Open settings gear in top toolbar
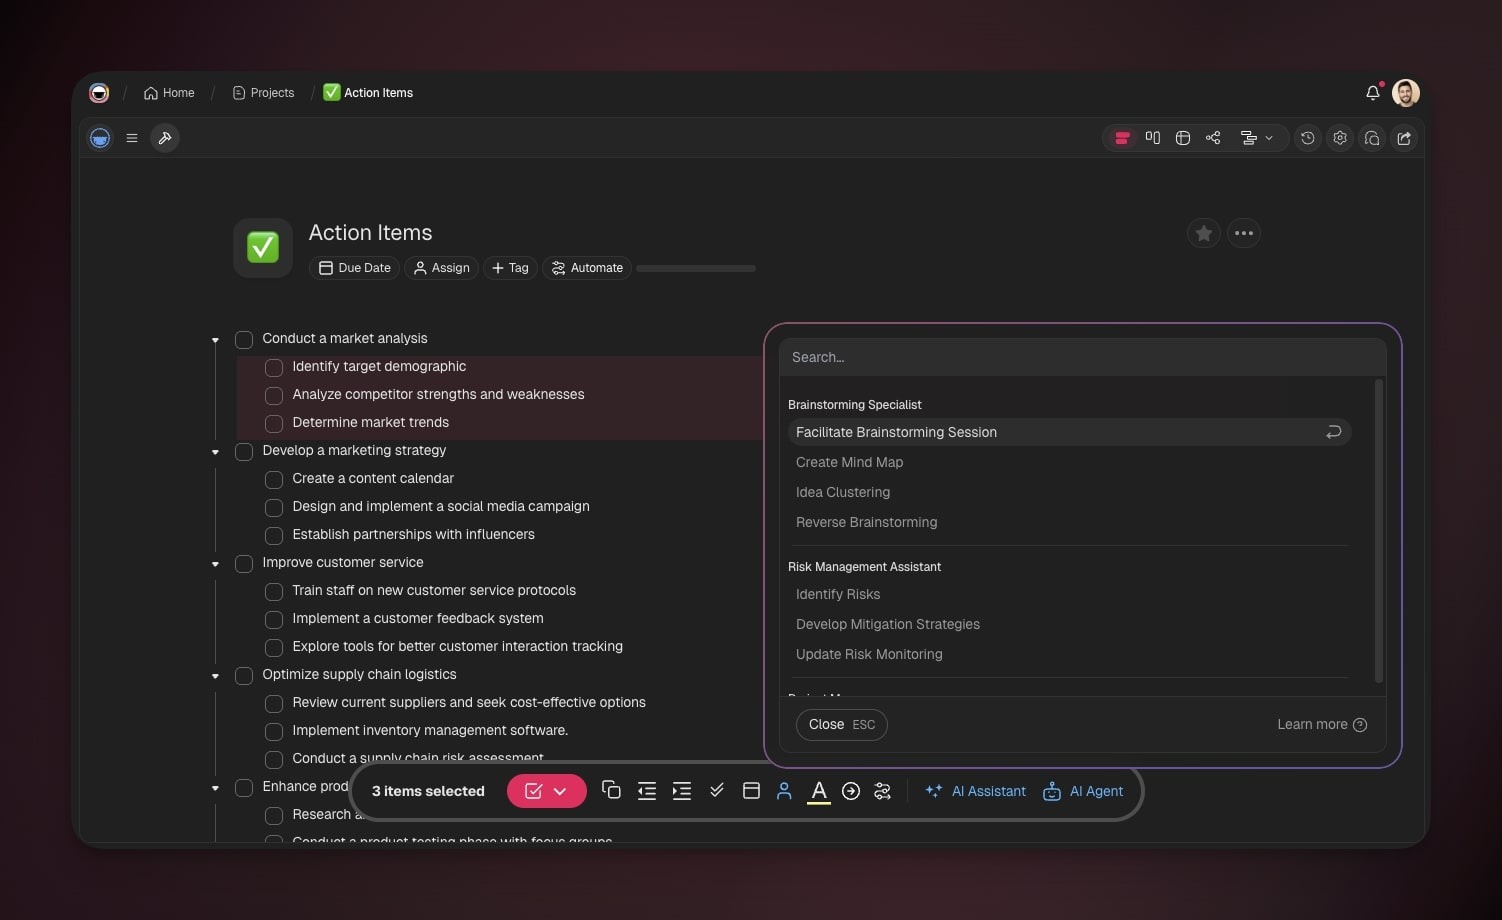1502x920 pixels. (x=1340, y=138)
